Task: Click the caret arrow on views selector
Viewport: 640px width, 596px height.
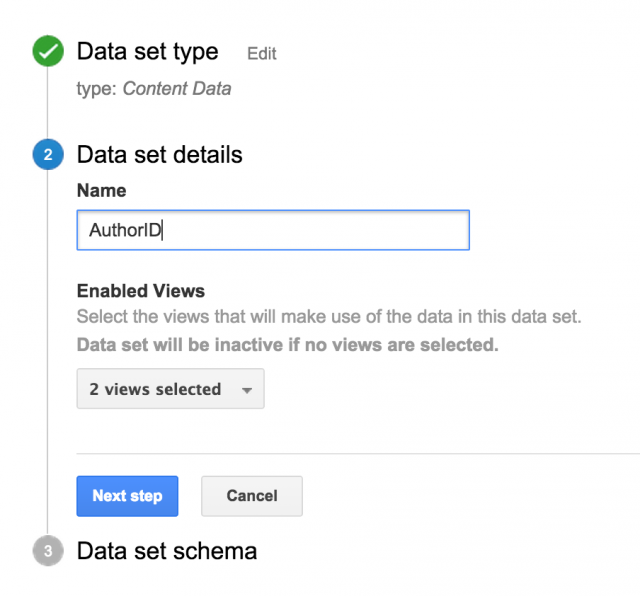Action: tap(247, 390)
